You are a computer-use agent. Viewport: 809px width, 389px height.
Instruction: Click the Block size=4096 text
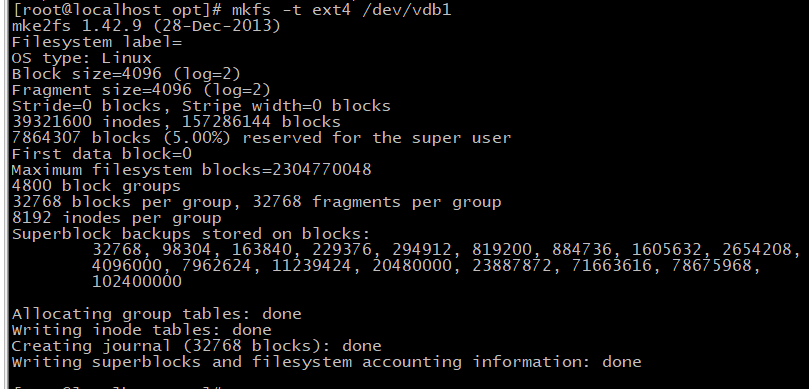click(86, 73)
